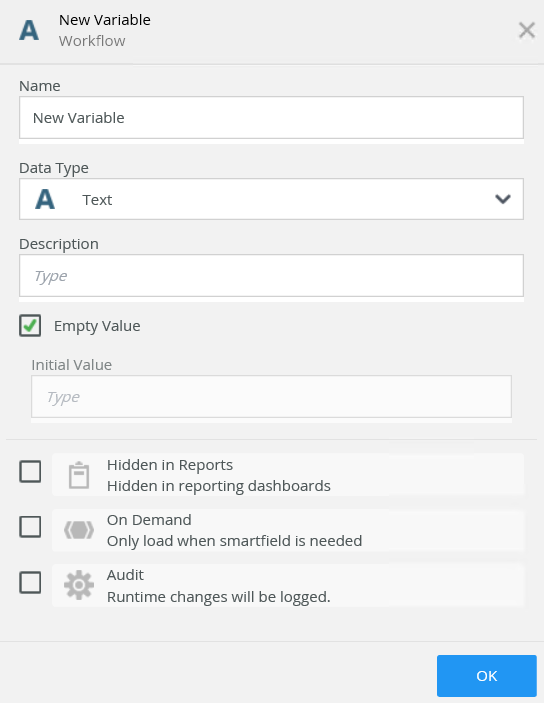Expand the Data Type dropdown arrow
The height and width of the screenshot is (703, 544).
(x=503, y=199)
